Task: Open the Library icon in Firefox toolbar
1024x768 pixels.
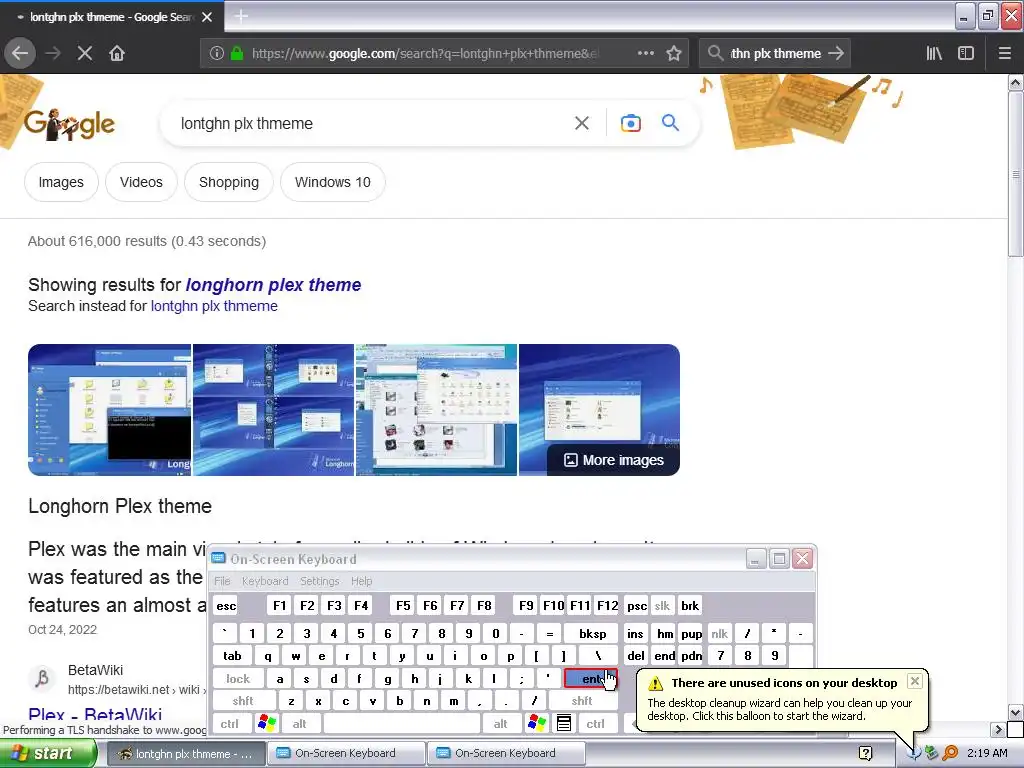Action: (x=934, y=53)
